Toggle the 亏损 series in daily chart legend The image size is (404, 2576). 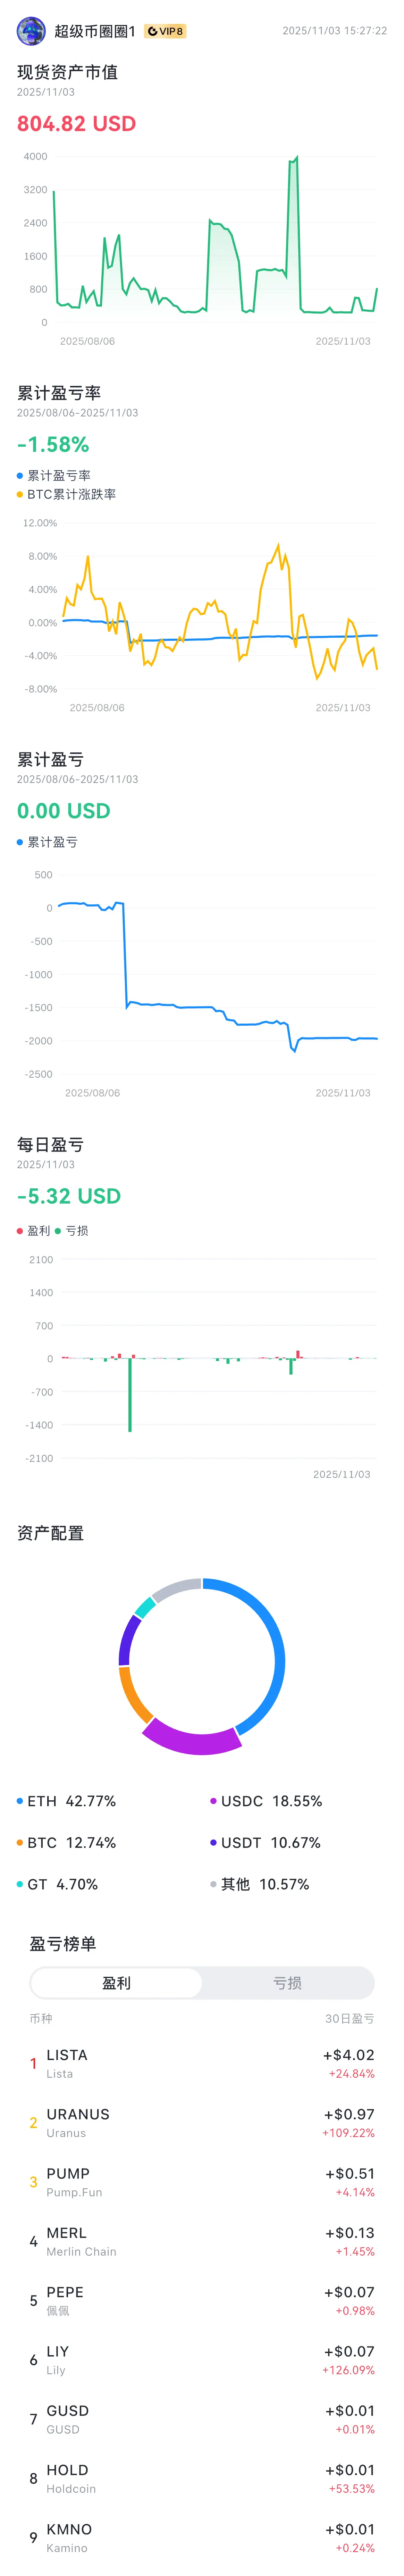(72, 1231)
